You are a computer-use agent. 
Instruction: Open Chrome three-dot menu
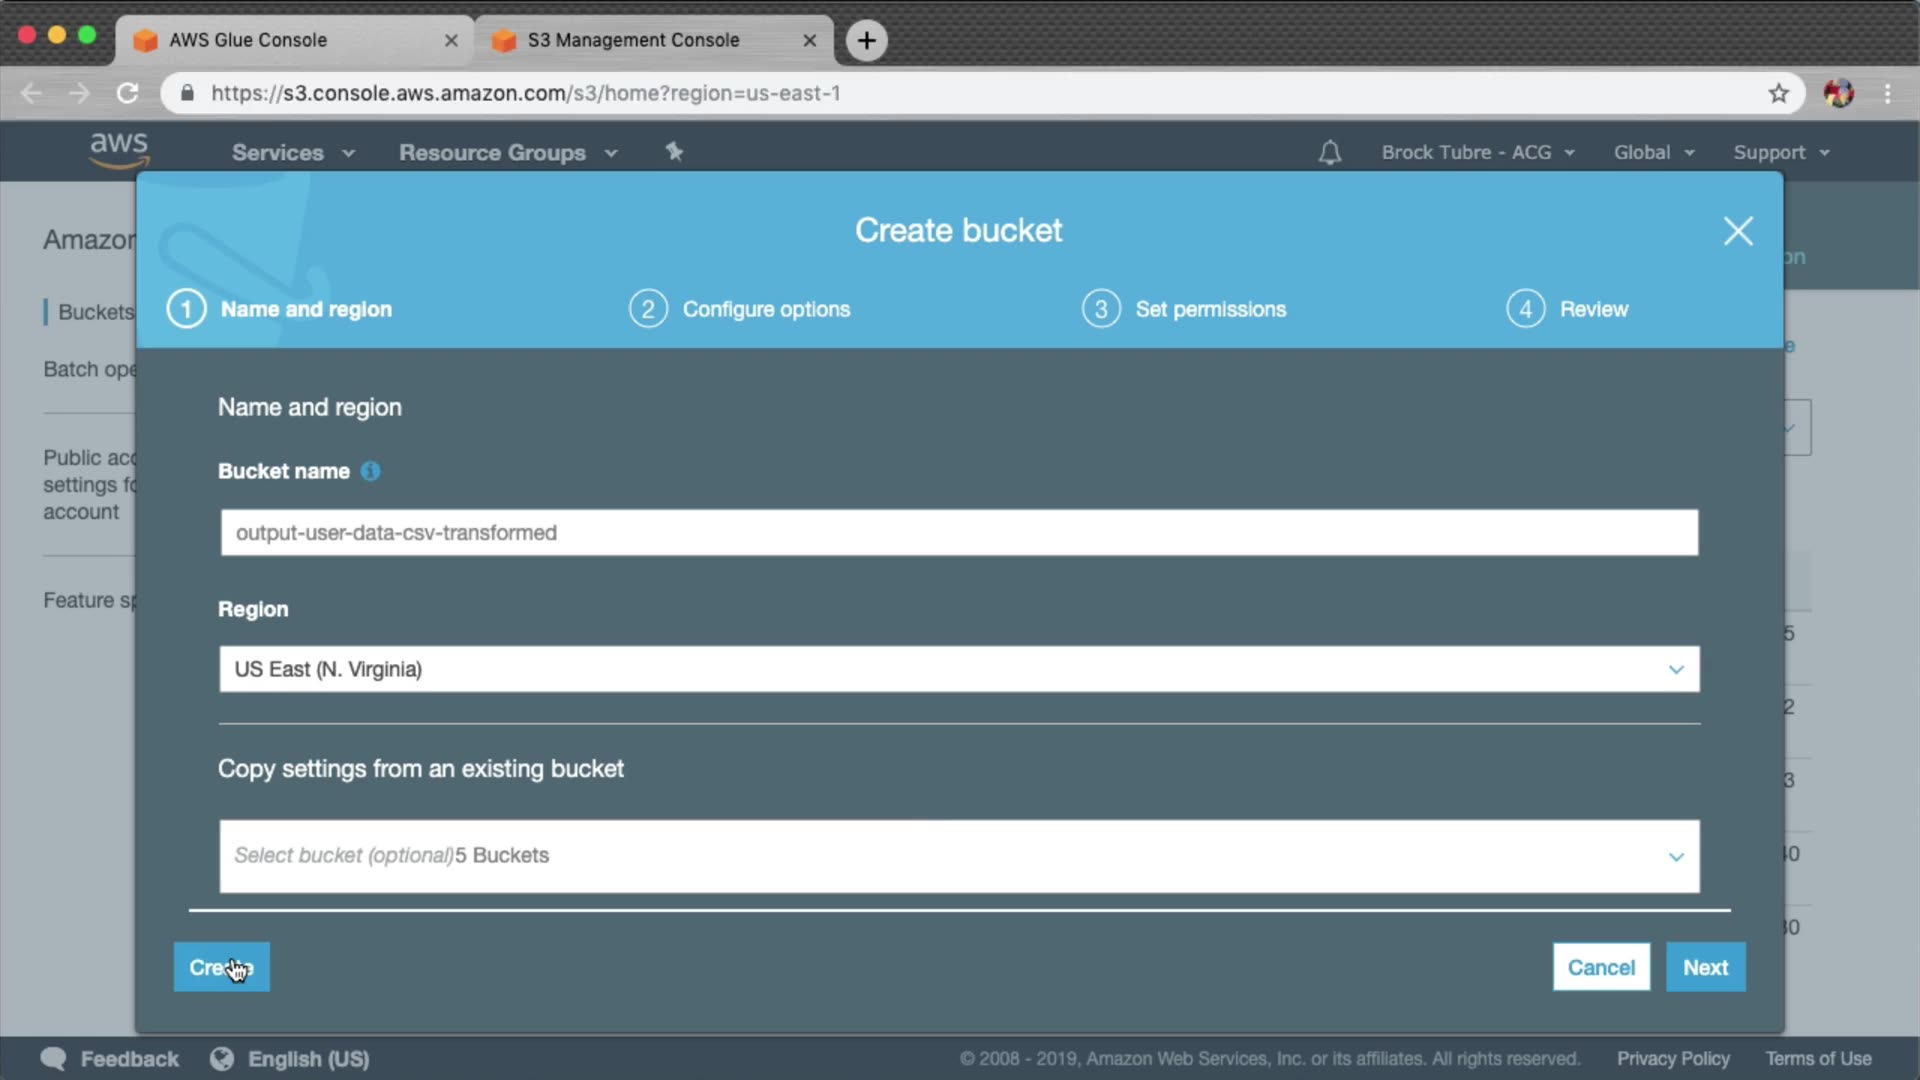pos(1887,93)
